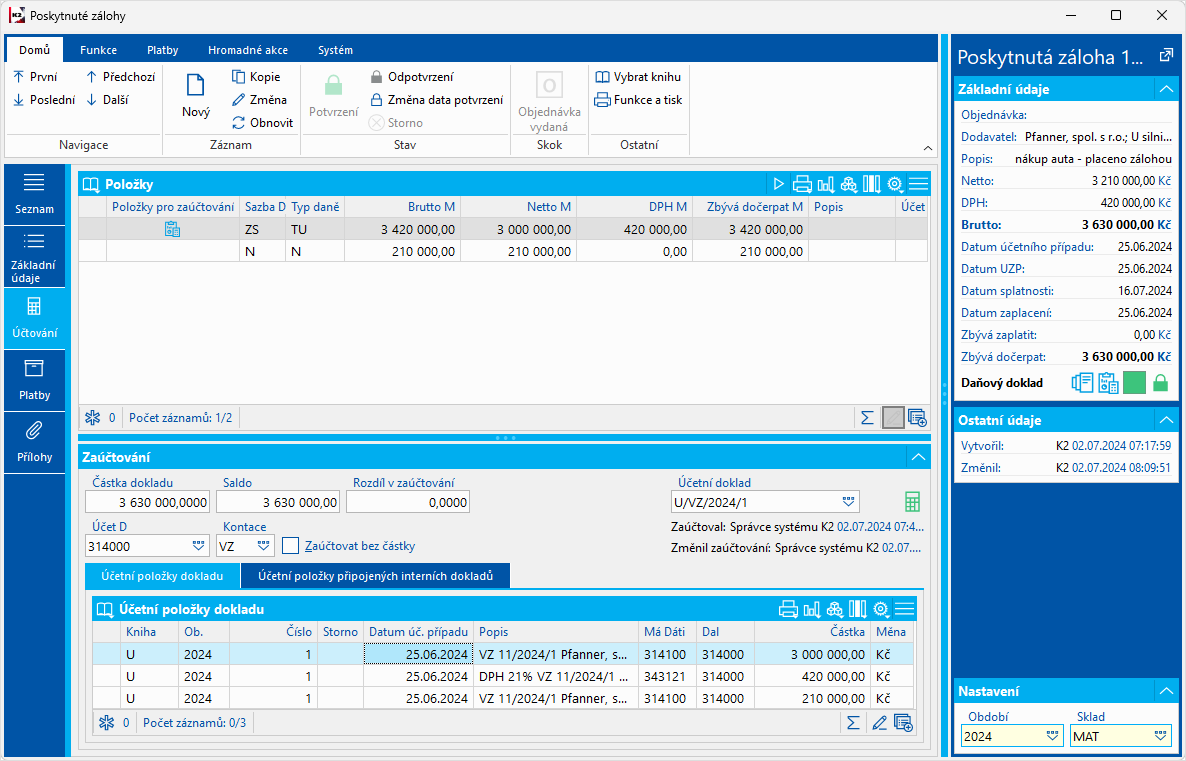Click the pencil edit icon in accounting items footer
The width and height of the screenshot is (1186, 761).
879,722
